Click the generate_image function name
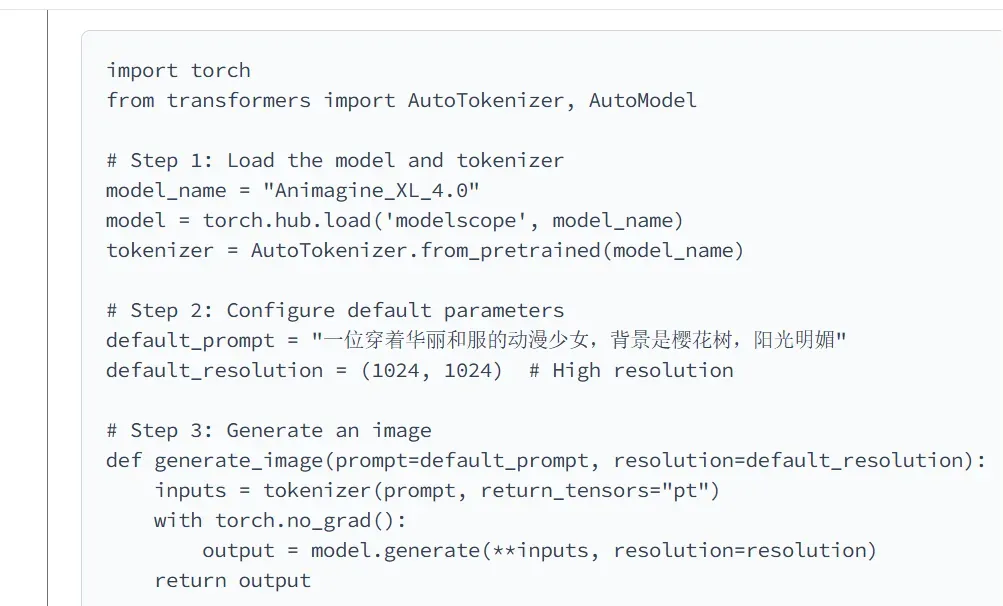The width and height of the screenshot is (1003, 606). coord(238,460)
